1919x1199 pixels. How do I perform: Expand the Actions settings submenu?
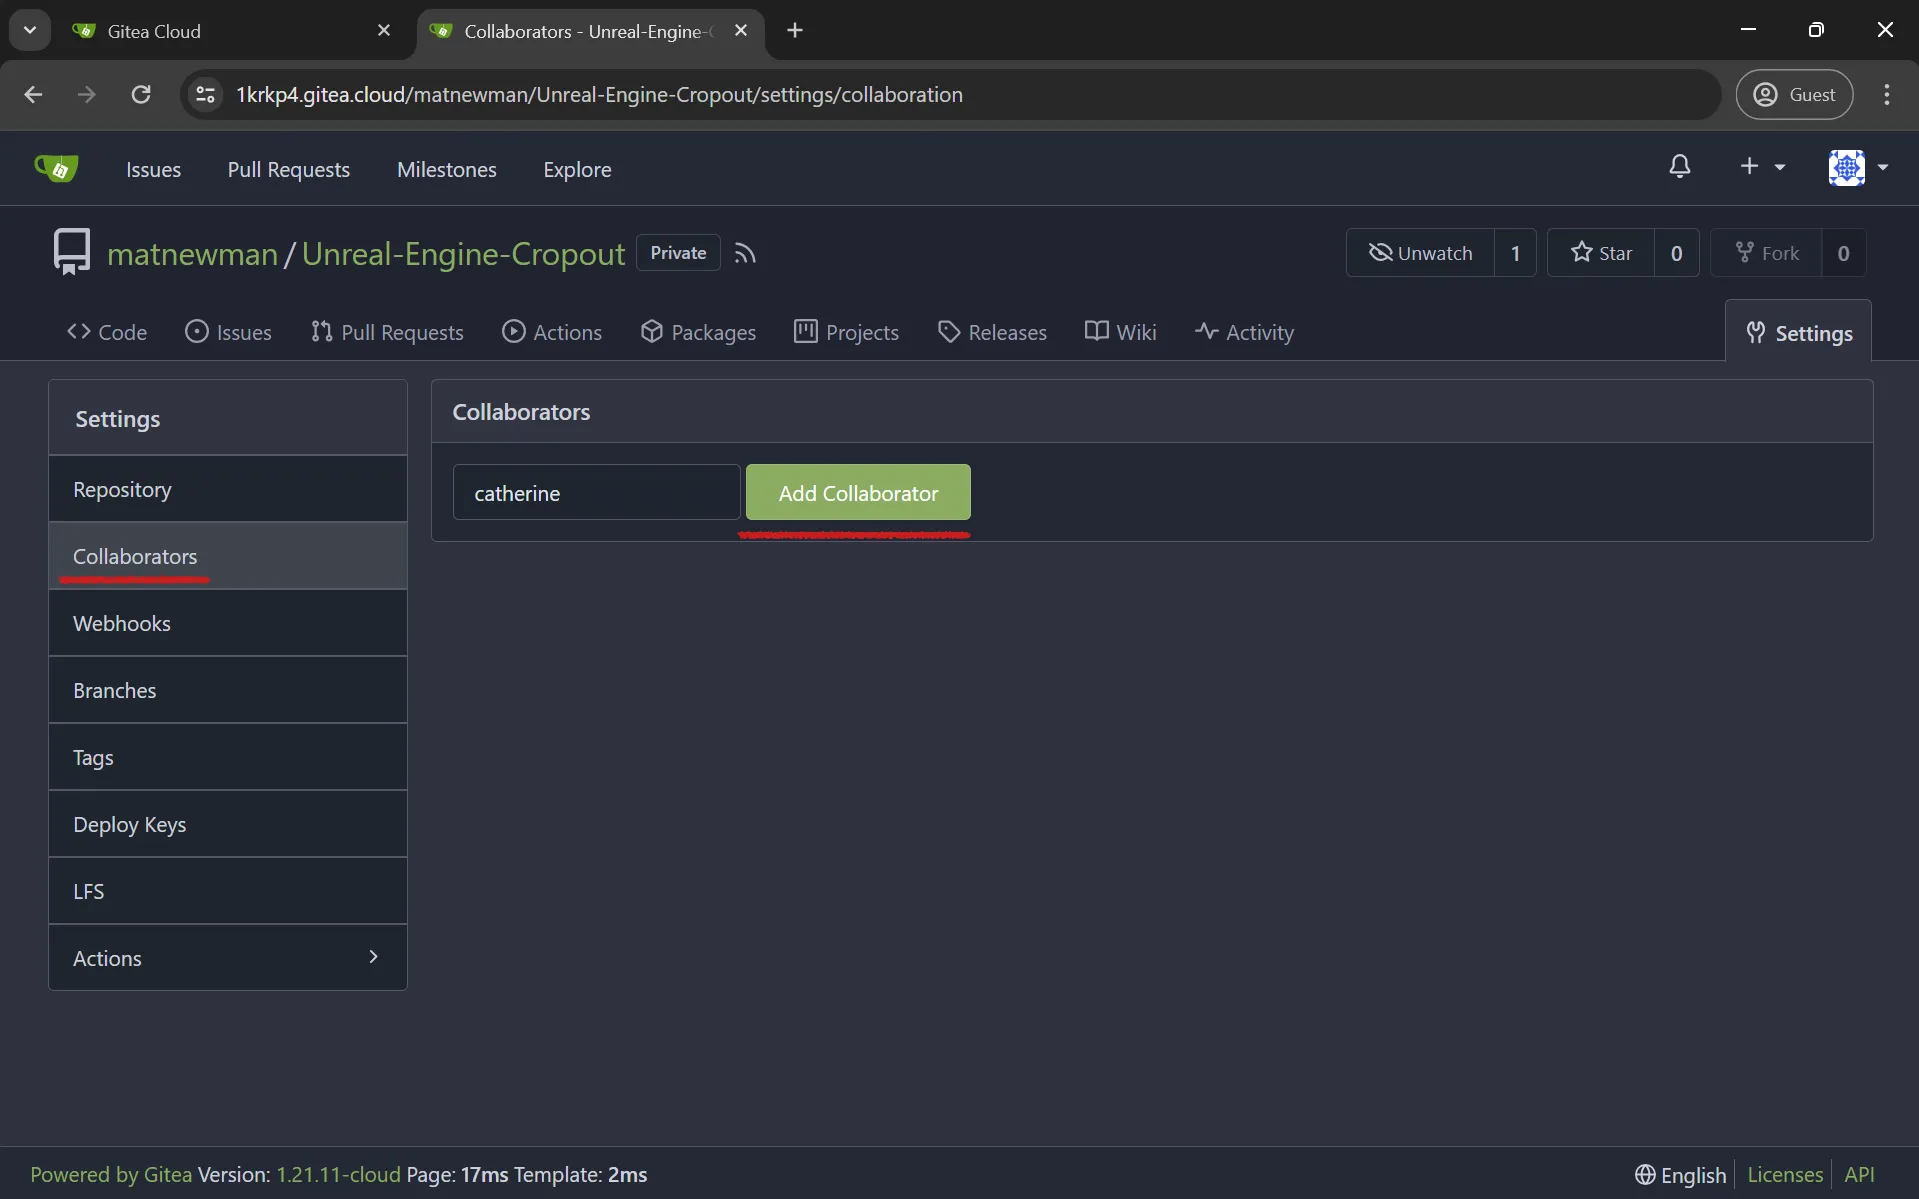(x=228, y=958)
